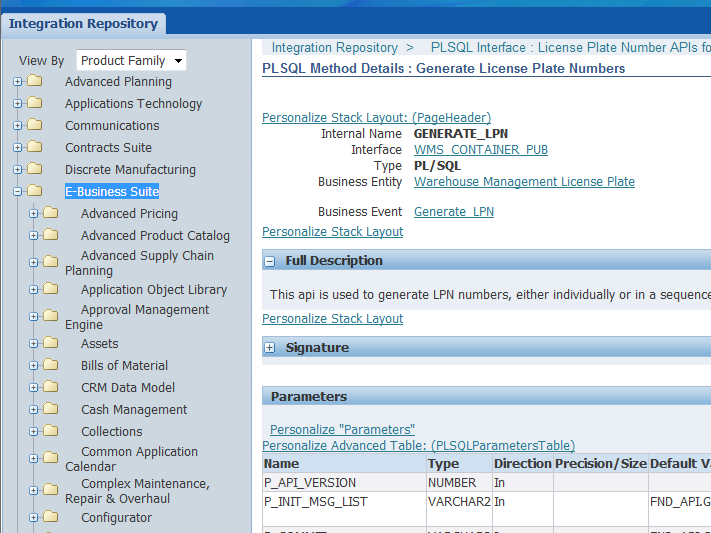Select Discrete Manufacturing tree item
This screenshot has height=533, width=711.
pyautogui.click(x=130, y=170)
